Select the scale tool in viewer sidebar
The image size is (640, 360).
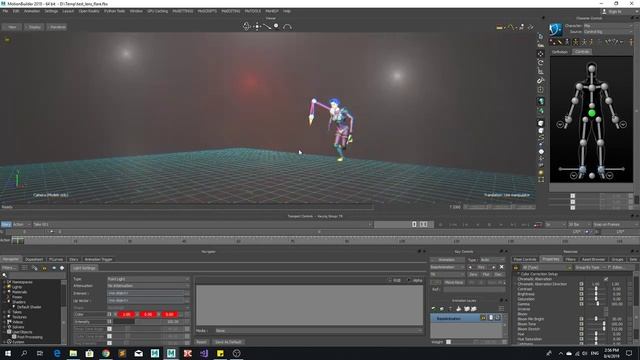pos(540,71)
